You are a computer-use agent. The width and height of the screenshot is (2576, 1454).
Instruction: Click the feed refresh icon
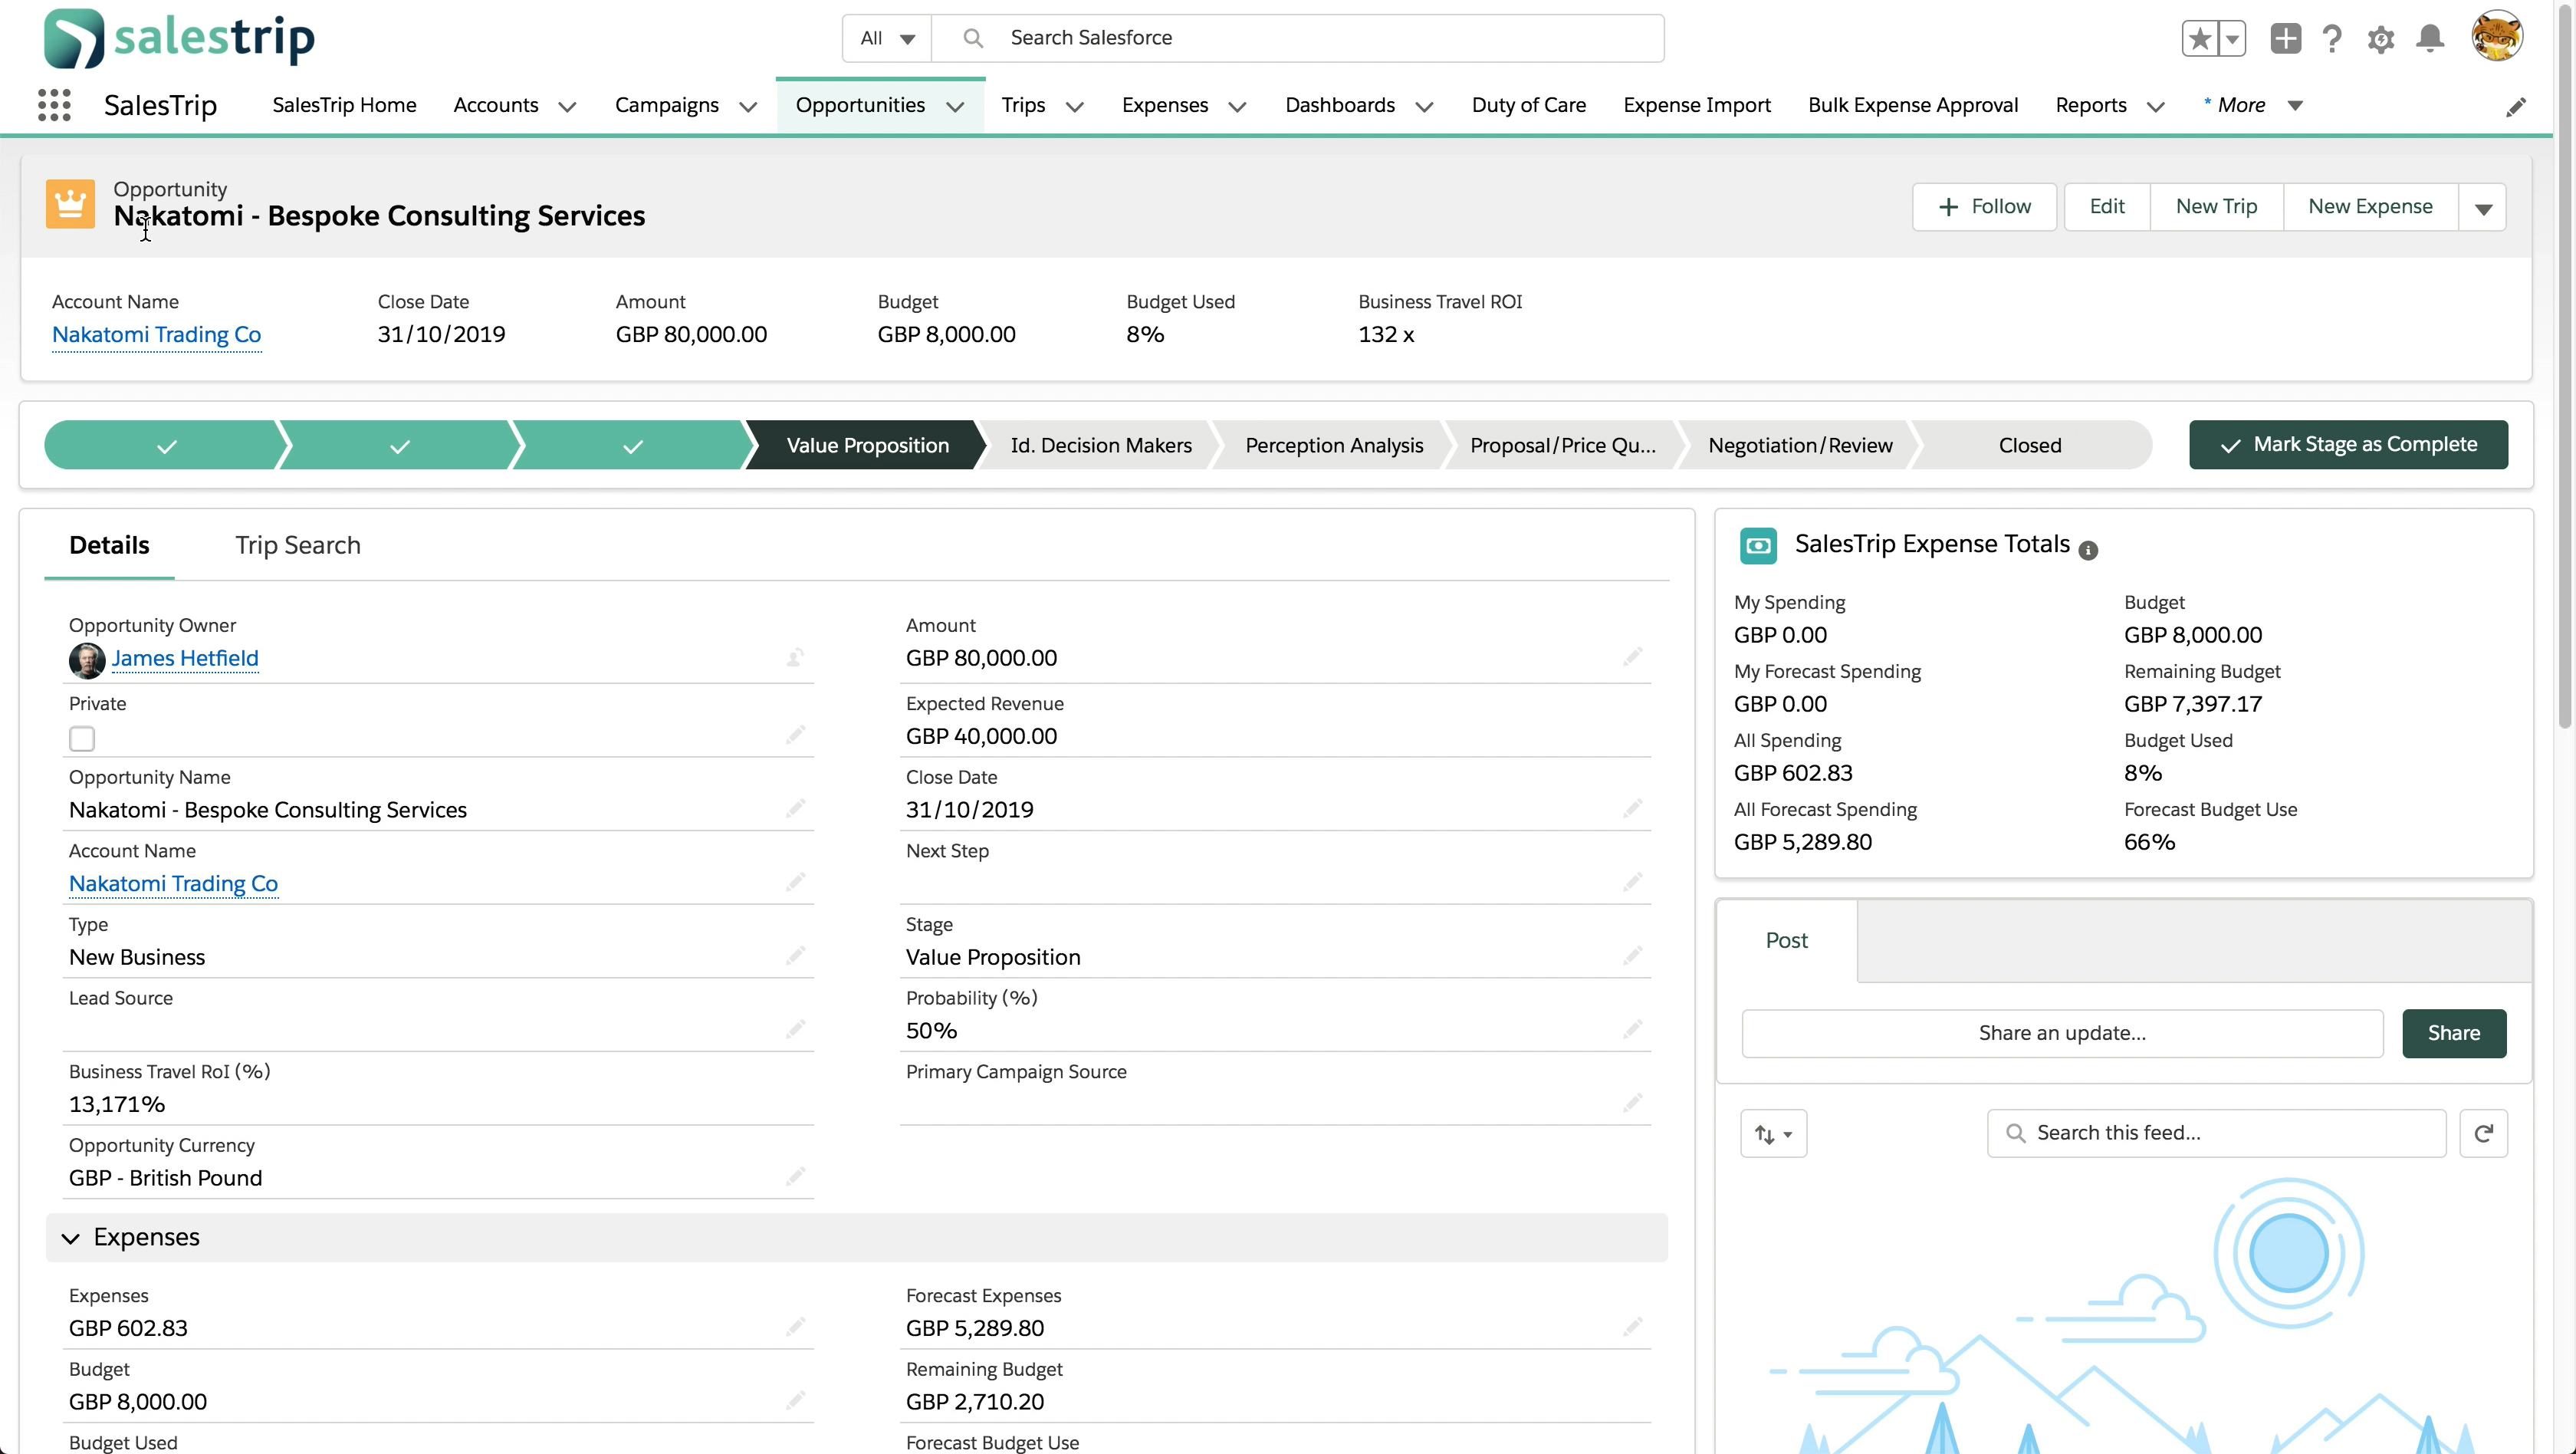[2483, 1133]
